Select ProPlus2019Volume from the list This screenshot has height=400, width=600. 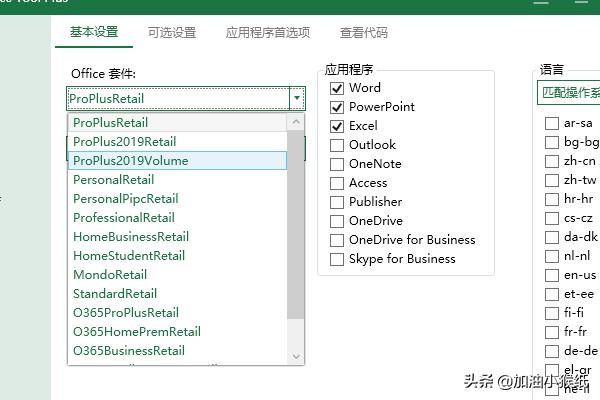coord(130,161)
